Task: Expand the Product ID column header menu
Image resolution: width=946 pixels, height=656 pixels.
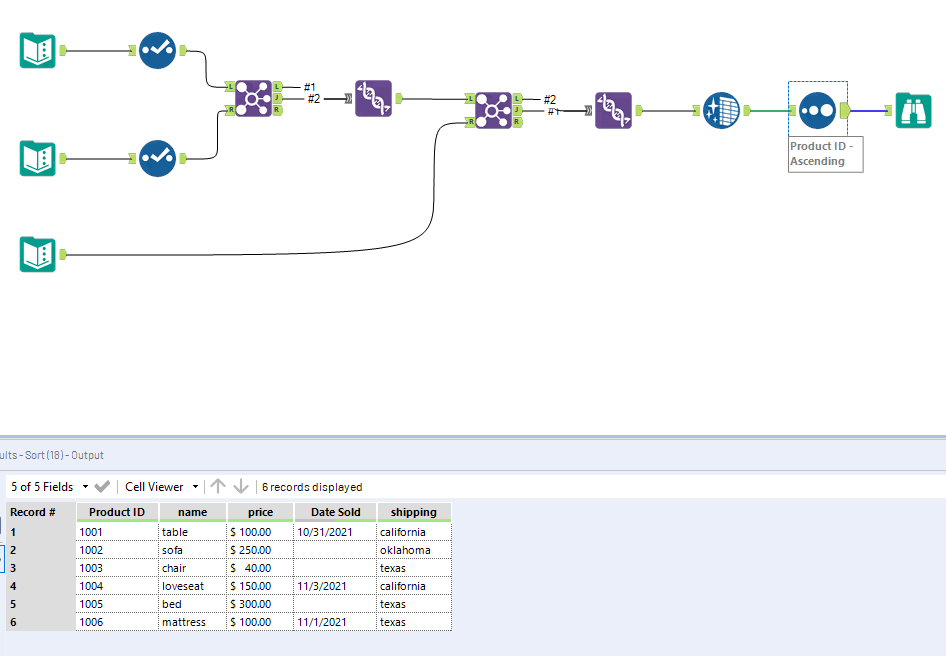Action: (x=116, y=511)
